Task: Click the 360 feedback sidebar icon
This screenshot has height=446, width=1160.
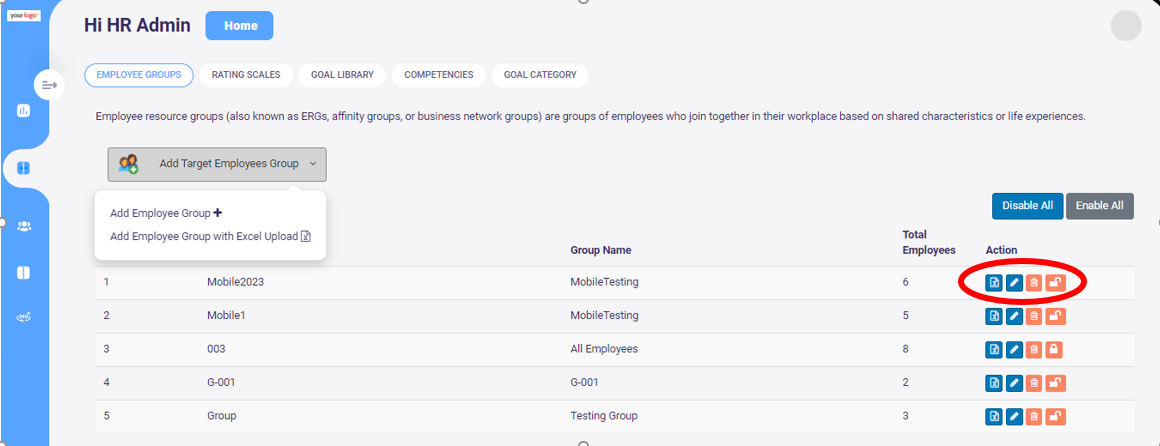Action: 23,317
